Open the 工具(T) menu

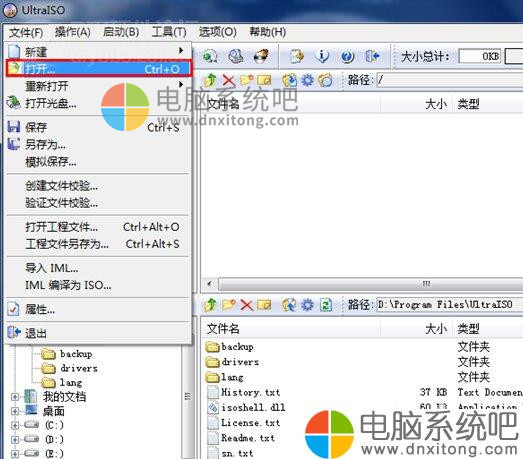click(x=169, y=32)
